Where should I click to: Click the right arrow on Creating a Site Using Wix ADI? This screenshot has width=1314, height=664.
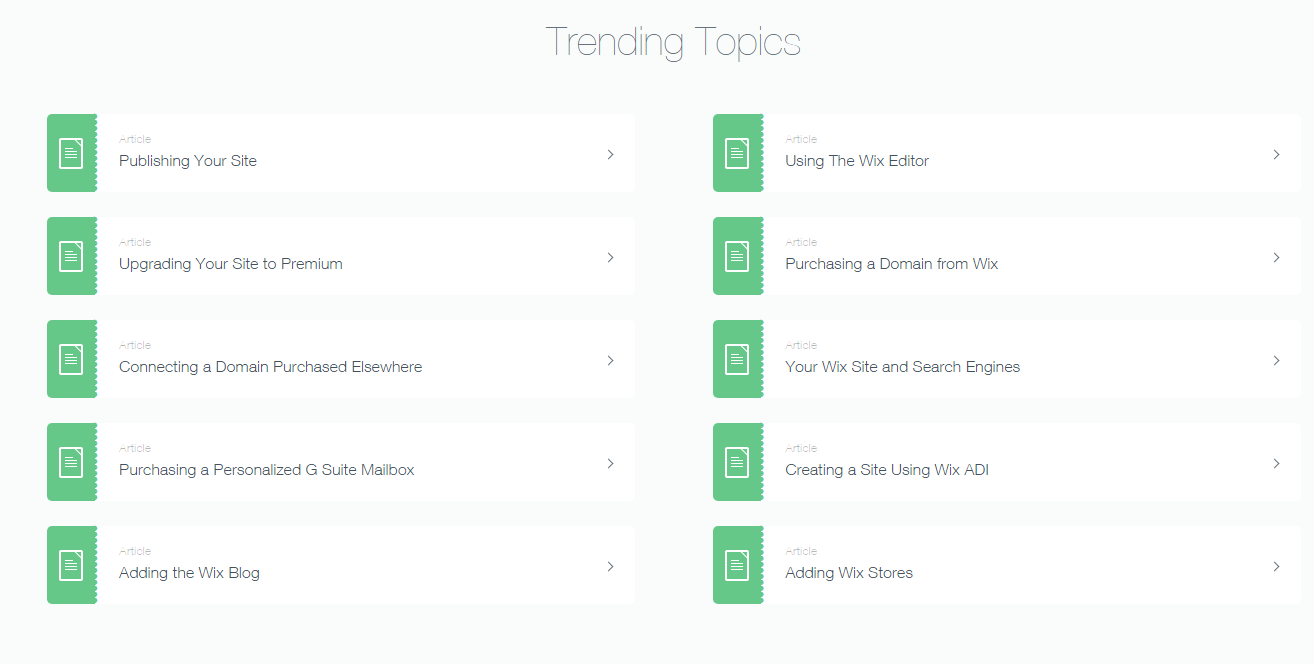point(1276,463)
